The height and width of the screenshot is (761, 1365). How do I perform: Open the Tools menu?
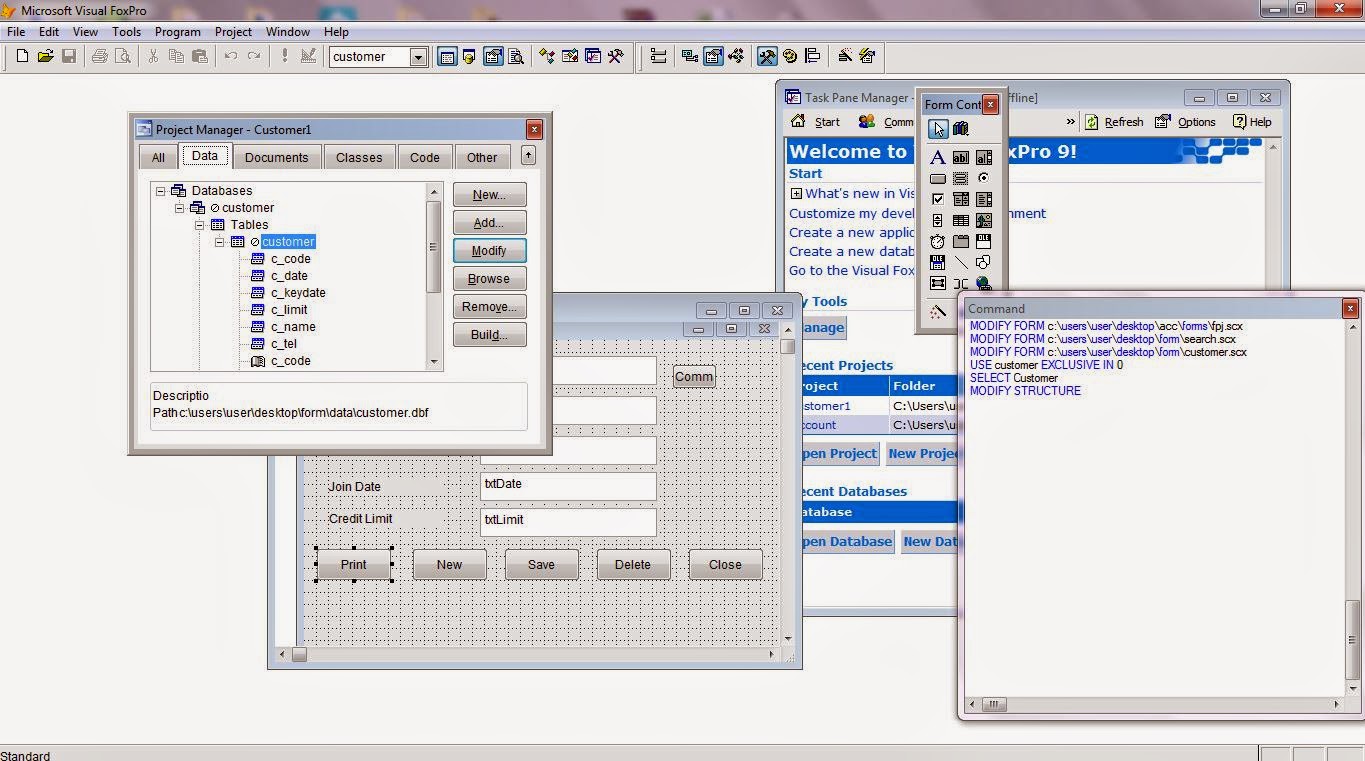coord(127,32)
